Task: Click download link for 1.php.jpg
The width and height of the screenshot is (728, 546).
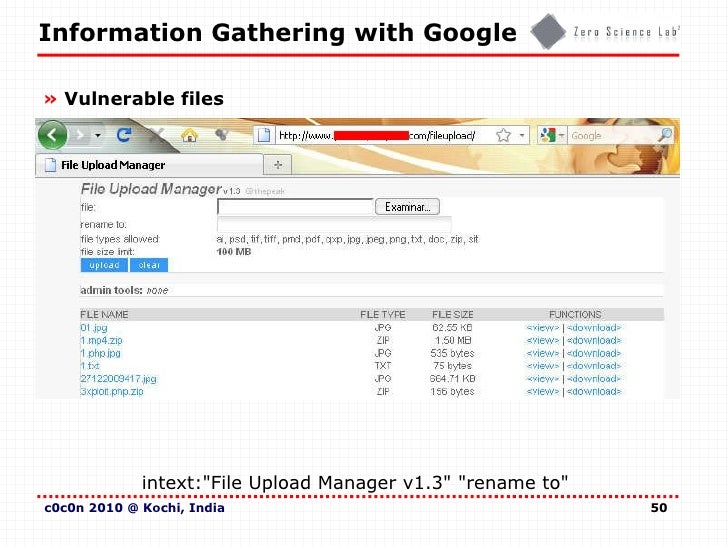Action: click(594, 353)
